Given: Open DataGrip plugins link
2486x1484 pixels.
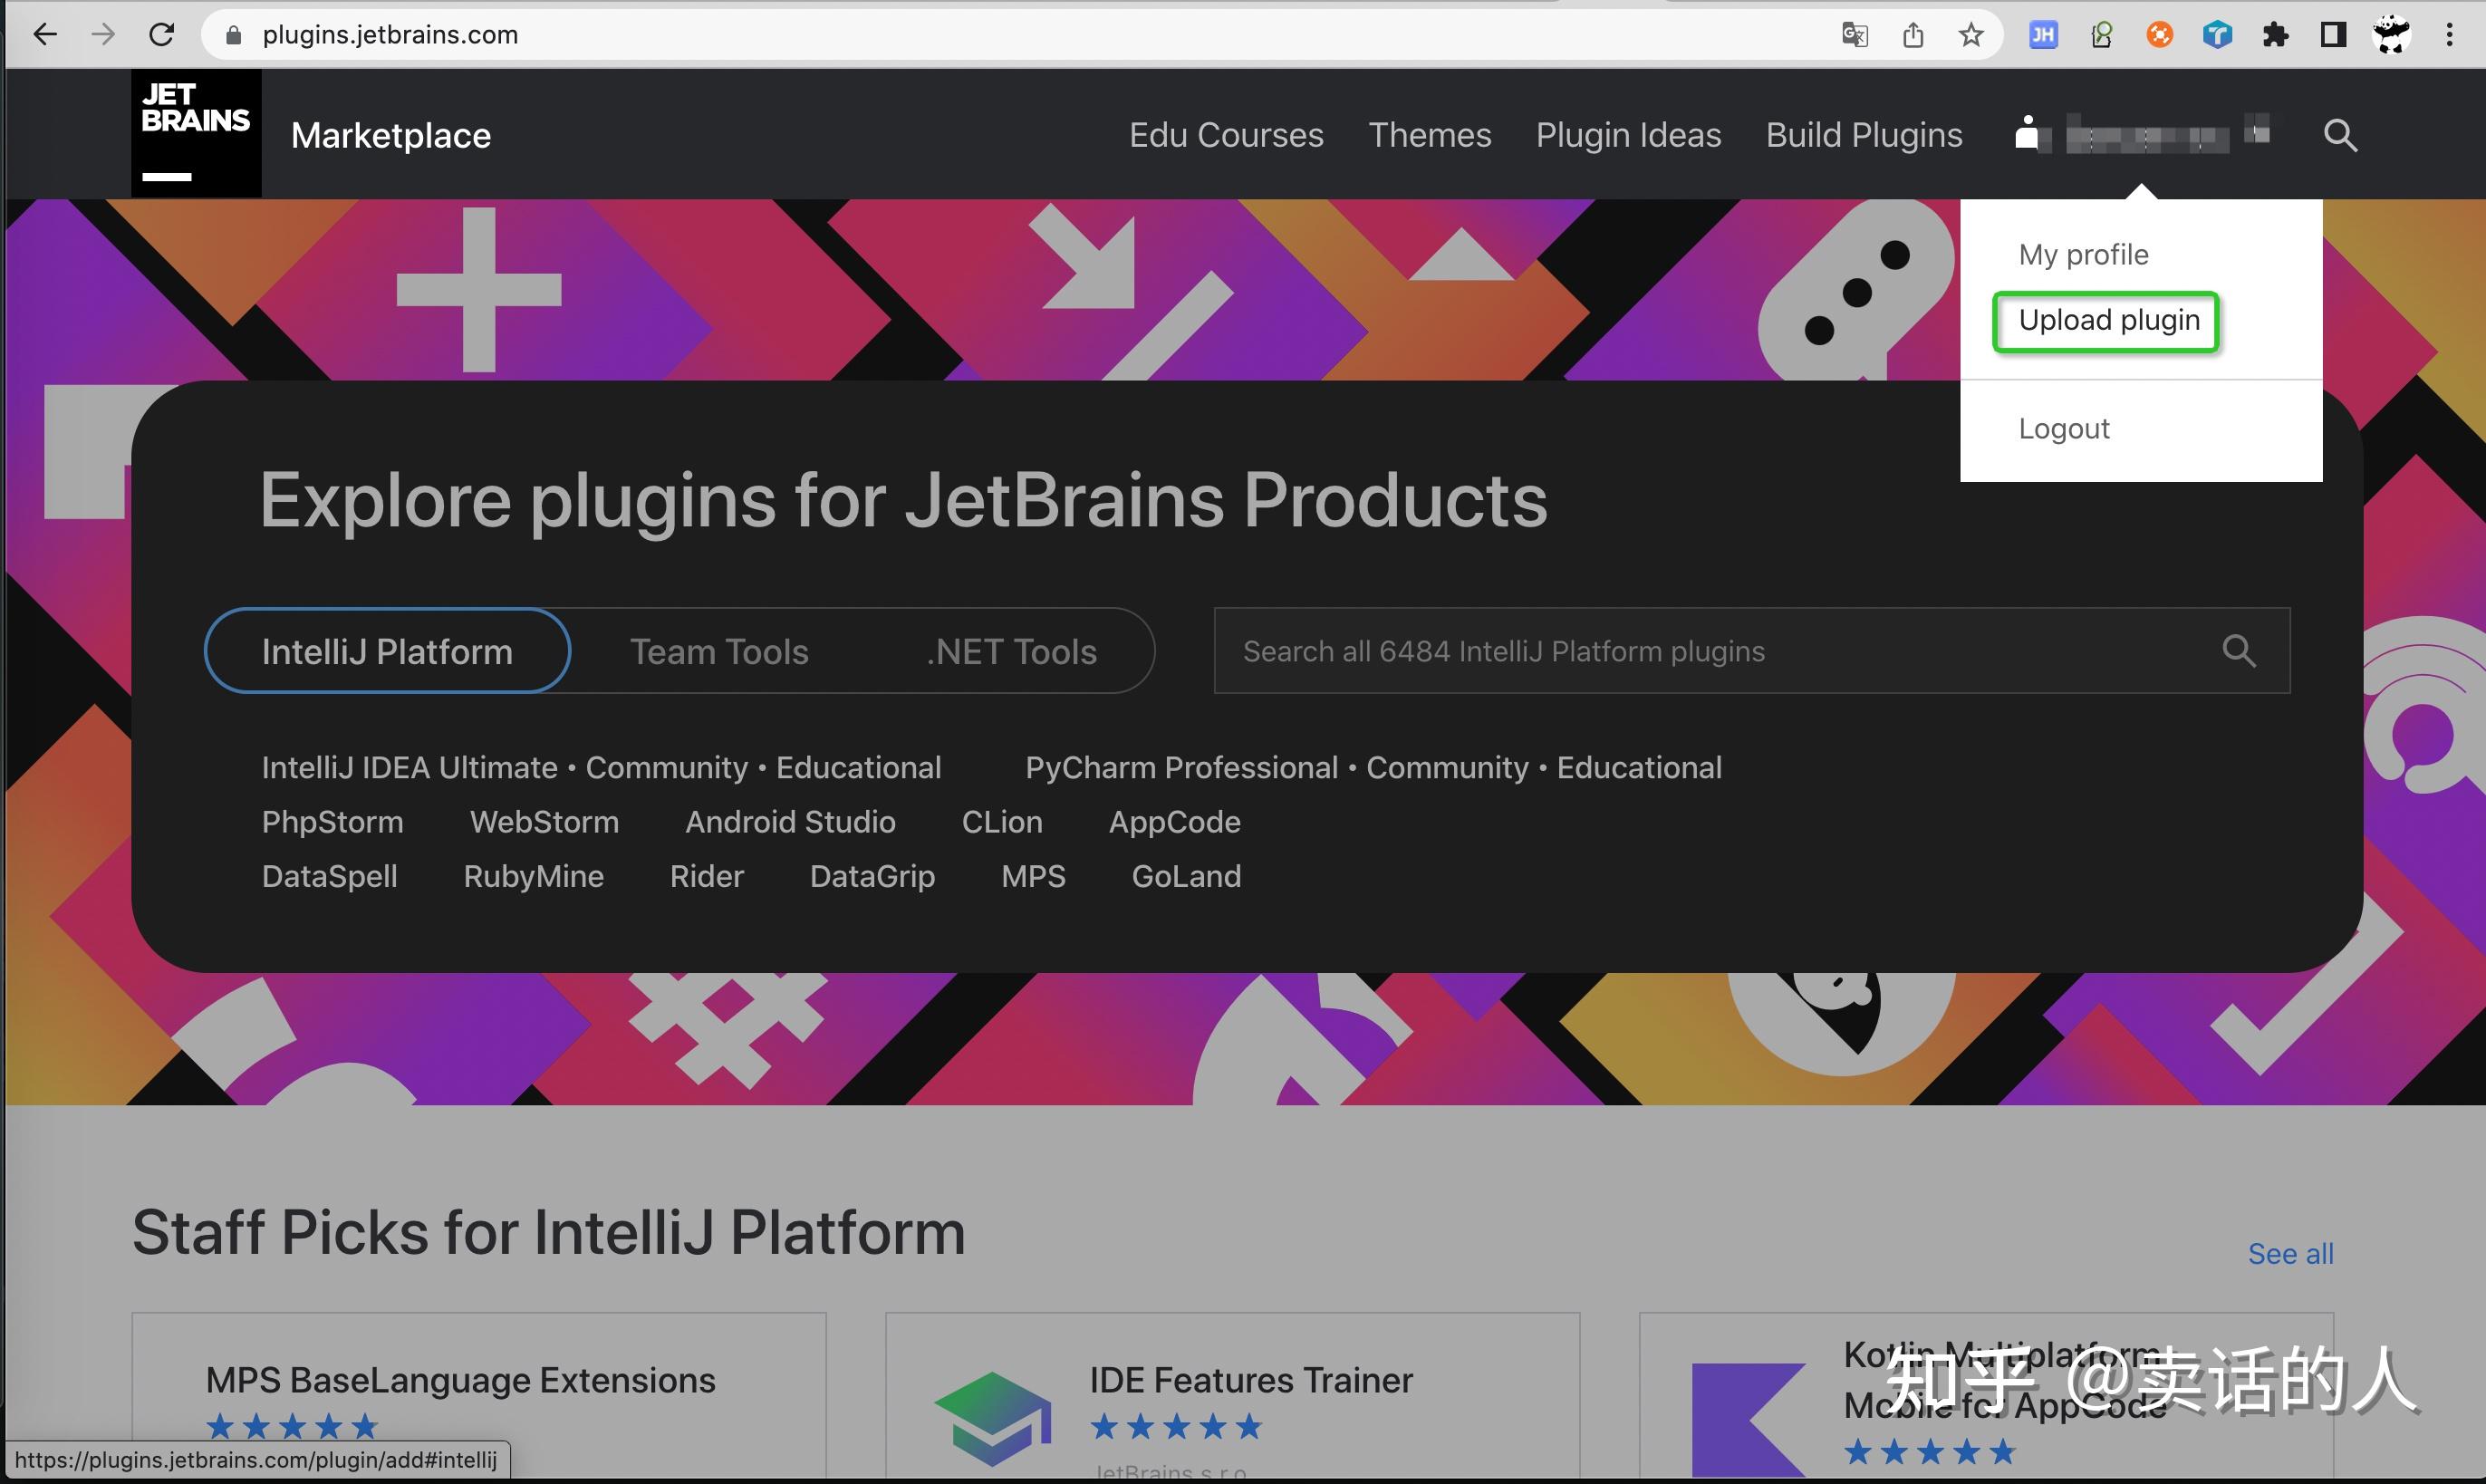Looking at the screenshot, I should point(872,876).
